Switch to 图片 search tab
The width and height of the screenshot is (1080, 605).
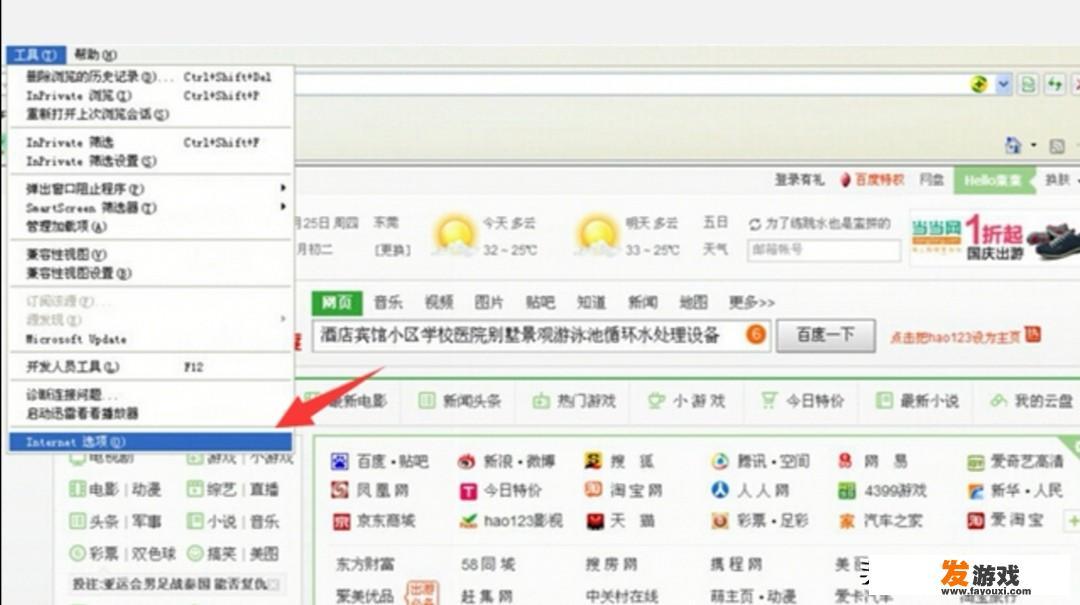coord(489,302)
